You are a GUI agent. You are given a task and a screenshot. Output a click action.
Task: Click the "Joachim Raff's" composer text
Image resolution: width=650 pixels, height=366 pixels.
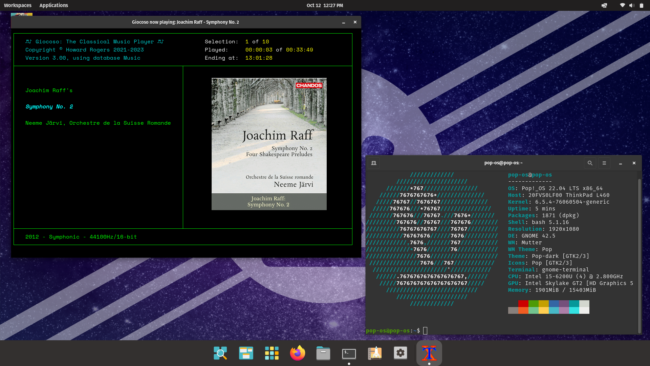coord(49,90)
